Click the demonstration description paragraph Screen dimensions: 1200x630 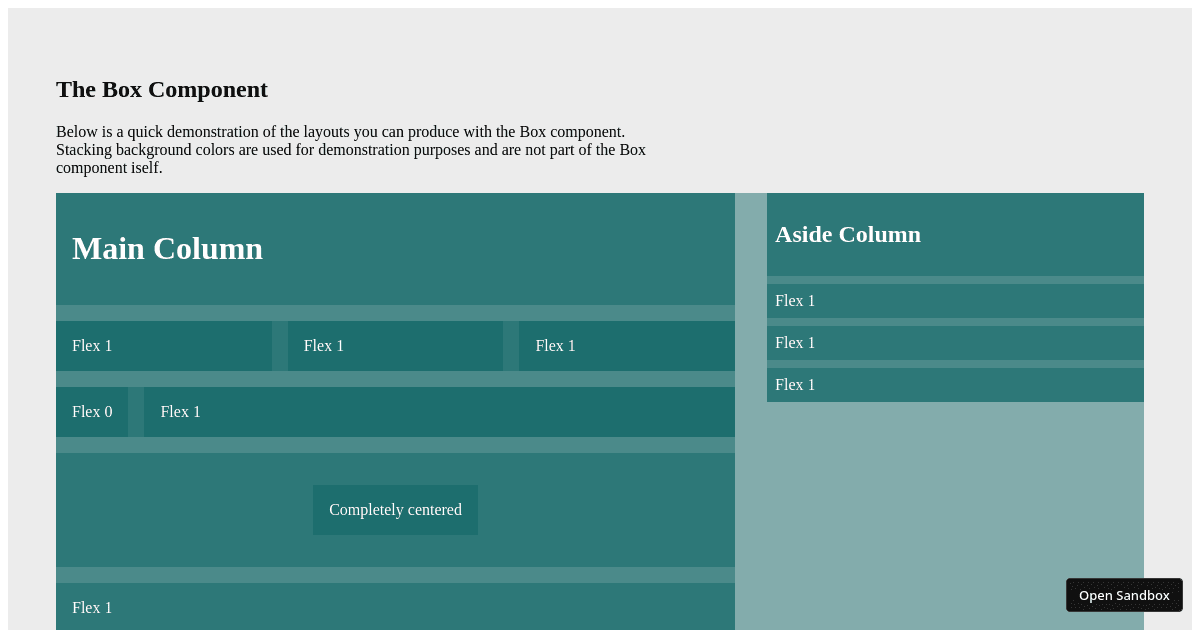[x=350, y=150]
